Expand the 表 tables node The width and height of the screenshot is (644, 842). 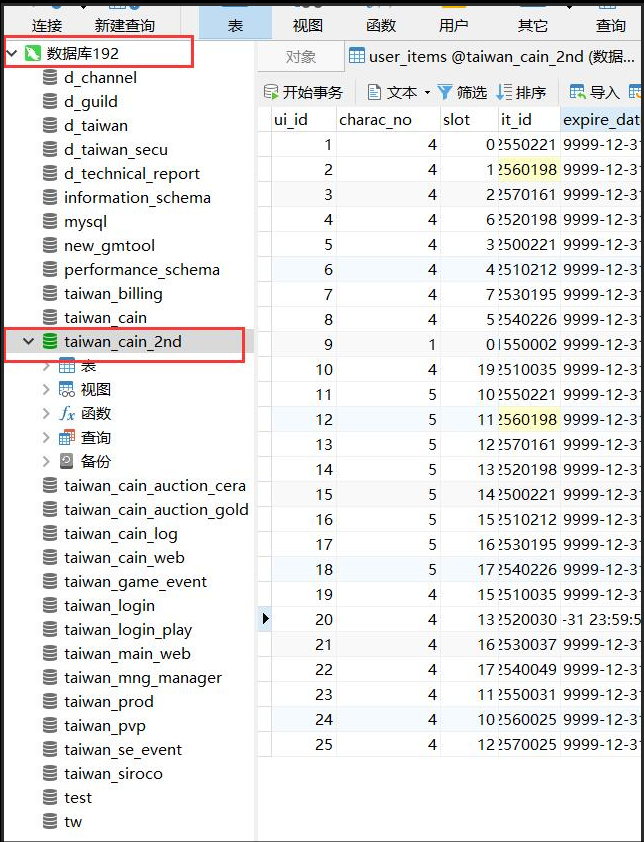[46, 366]
